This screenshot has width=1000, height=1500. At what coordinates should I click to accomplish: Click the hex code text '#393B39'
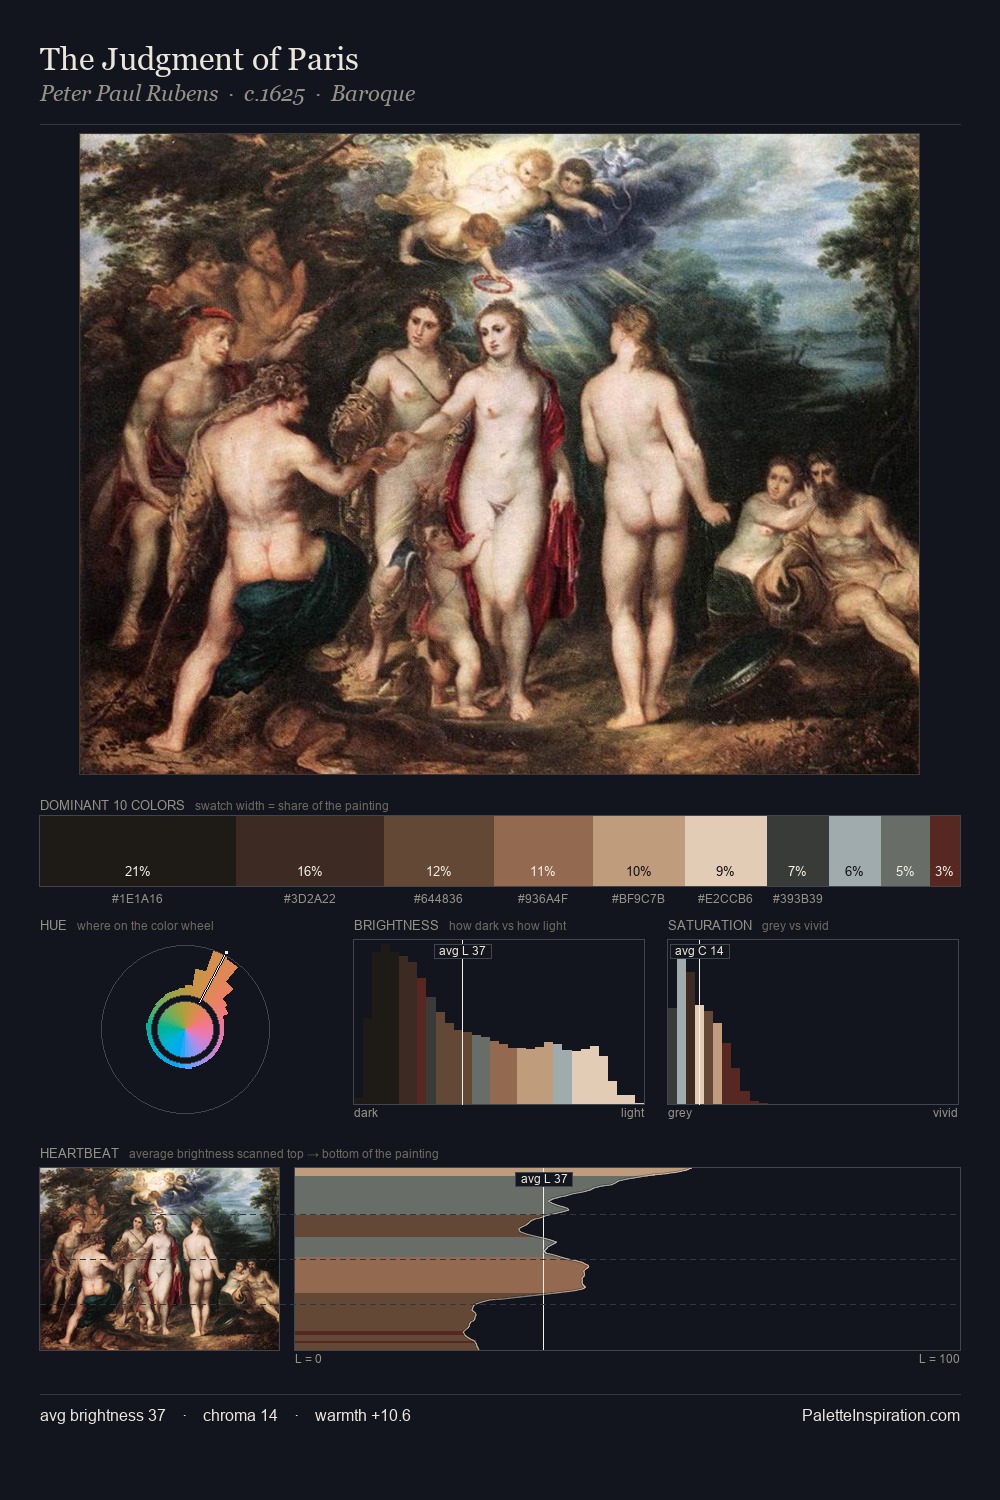pos(797,899)
